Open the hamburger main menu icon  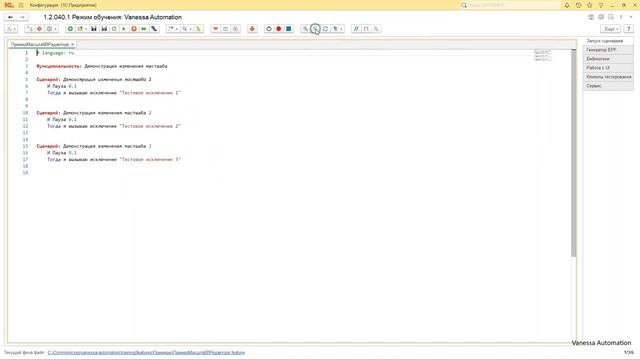(21, 5)
